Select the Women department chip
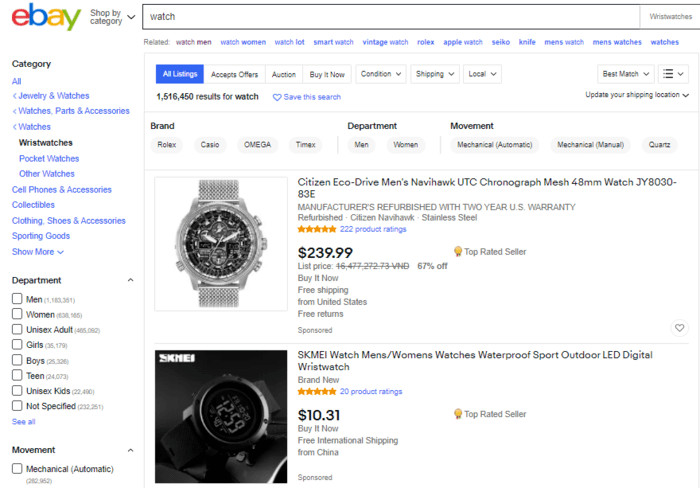This screenshot has height=488, width=700. point(406,145)
